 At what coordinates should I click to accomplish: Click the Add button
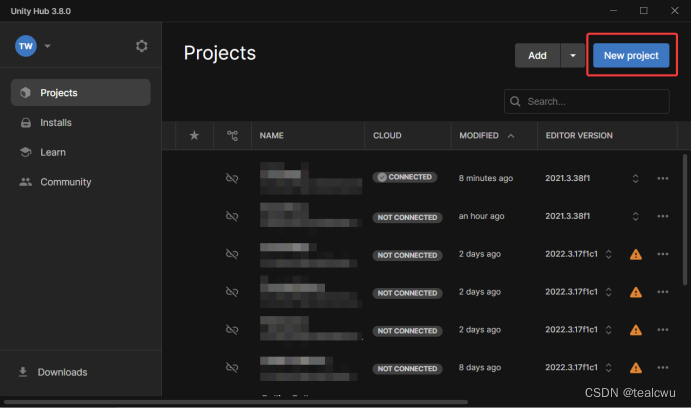click(537, 55)
